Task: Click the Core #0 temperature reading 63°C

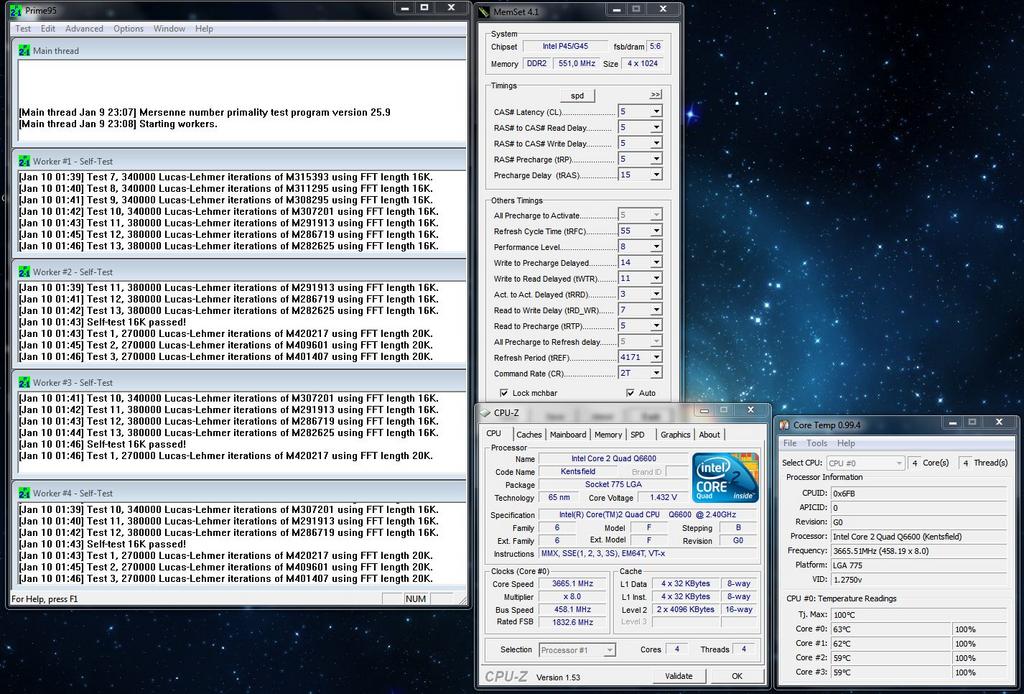Action: click(x=890, y=629)
